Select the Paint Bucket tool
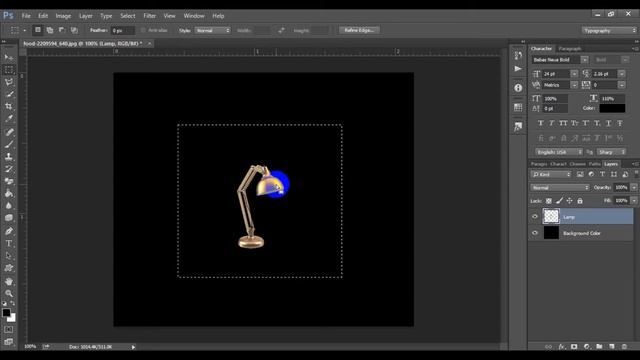Screen dimensions: 640x360 (9, 193)
